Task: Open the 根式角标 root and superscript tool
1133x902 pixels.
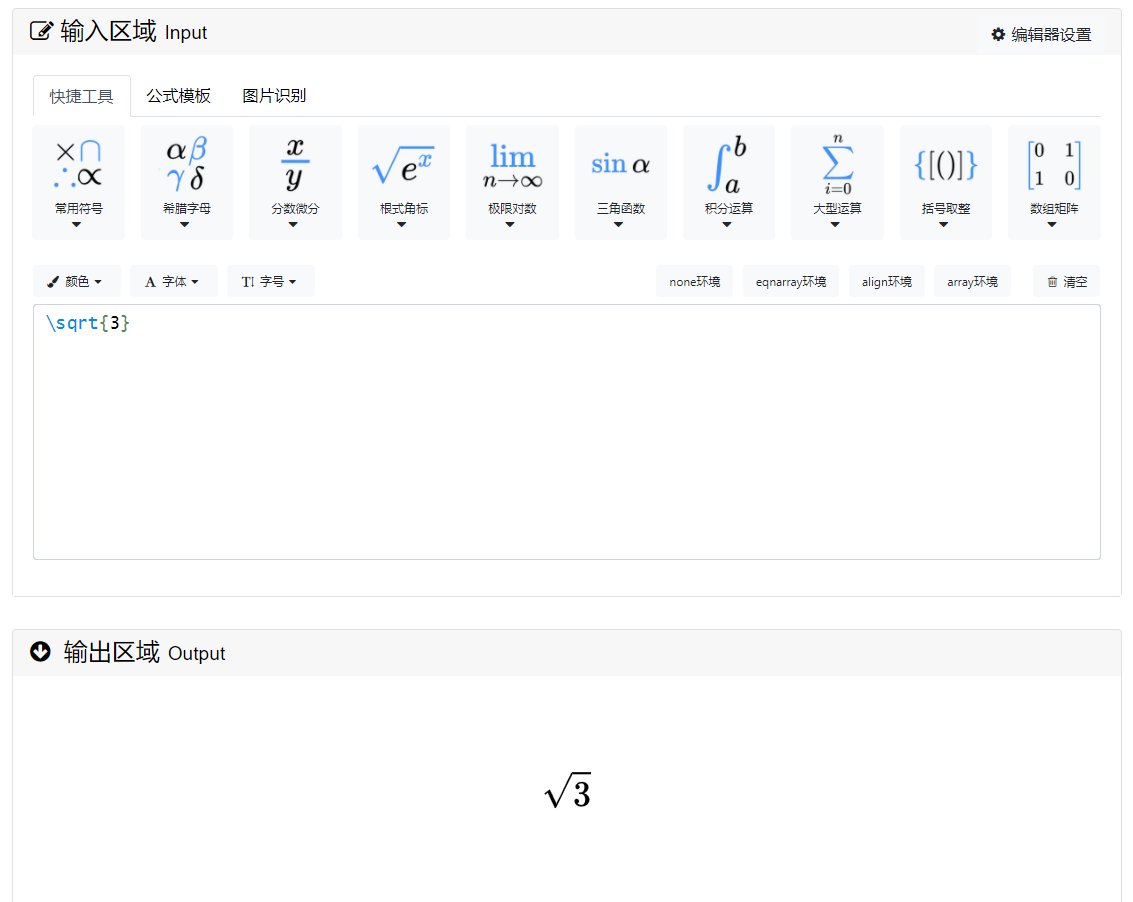Action: tap(404, 182)
